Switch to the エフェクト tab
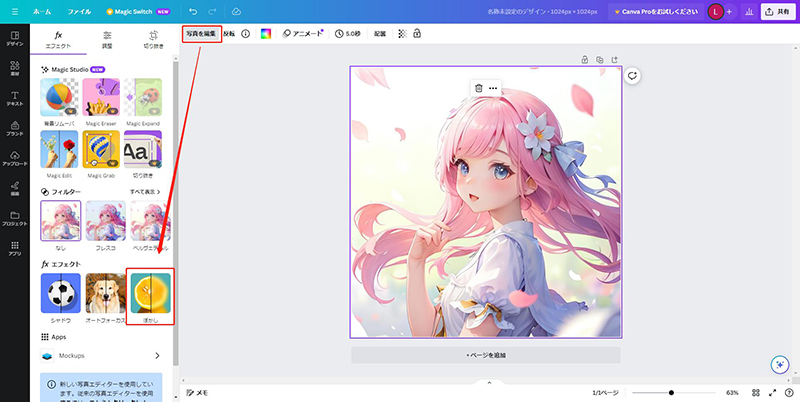 59,40
